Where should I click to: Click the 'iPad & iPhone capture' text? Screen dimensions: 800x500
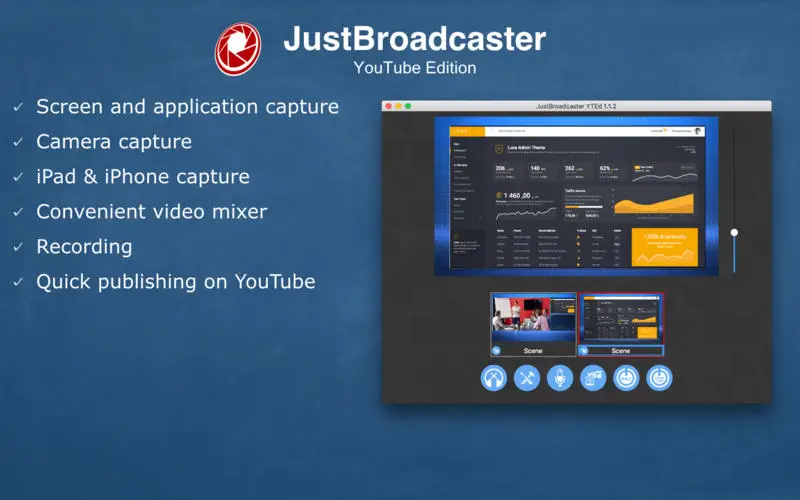pyautogui.click(x=143, y=177)
